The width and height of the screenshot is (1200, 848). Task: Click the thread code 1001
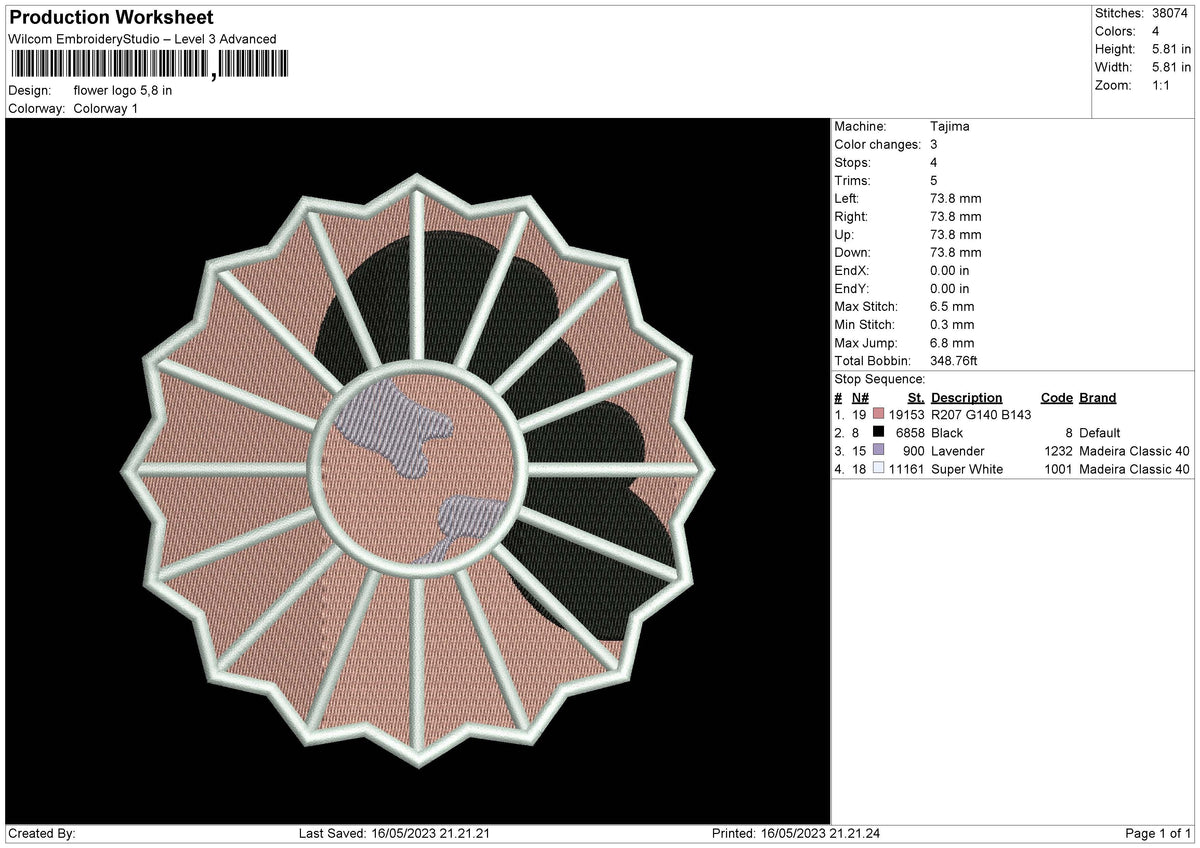point(1058,468)
